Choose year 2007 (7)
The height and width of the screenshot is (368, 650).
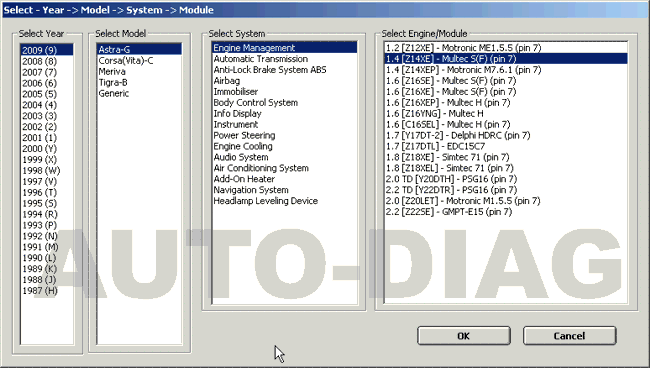[47, 72]
